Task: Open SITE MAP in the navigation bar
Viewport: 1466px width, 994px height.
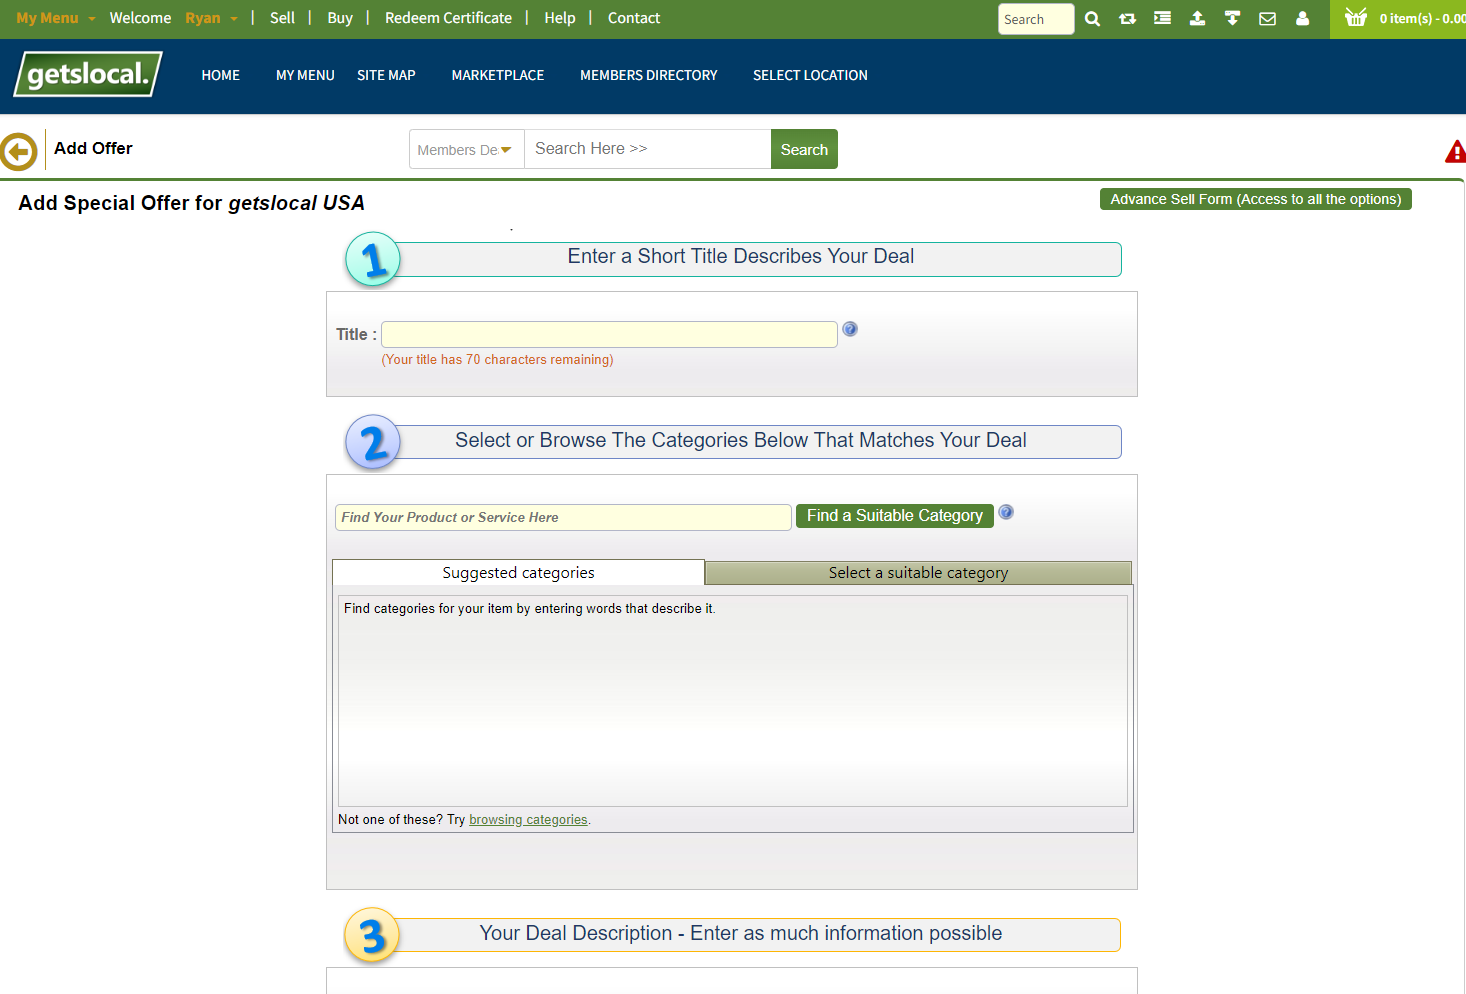Action: 386,75
